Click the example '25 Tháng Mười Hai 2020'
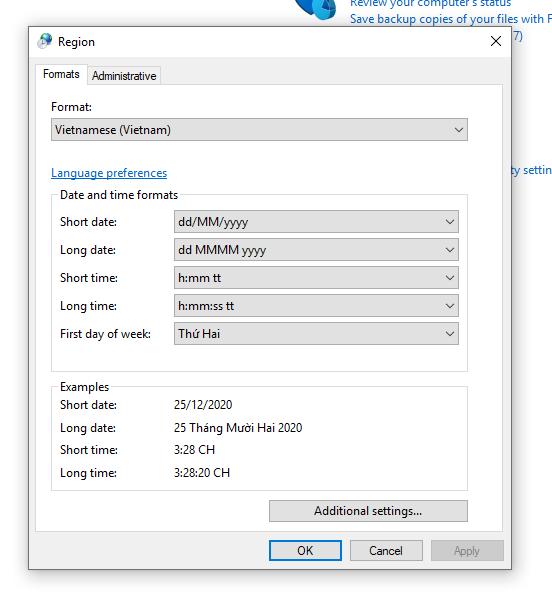Image resolution: width=552 pixels, height=604 pixels. click(x=238, y=428)
